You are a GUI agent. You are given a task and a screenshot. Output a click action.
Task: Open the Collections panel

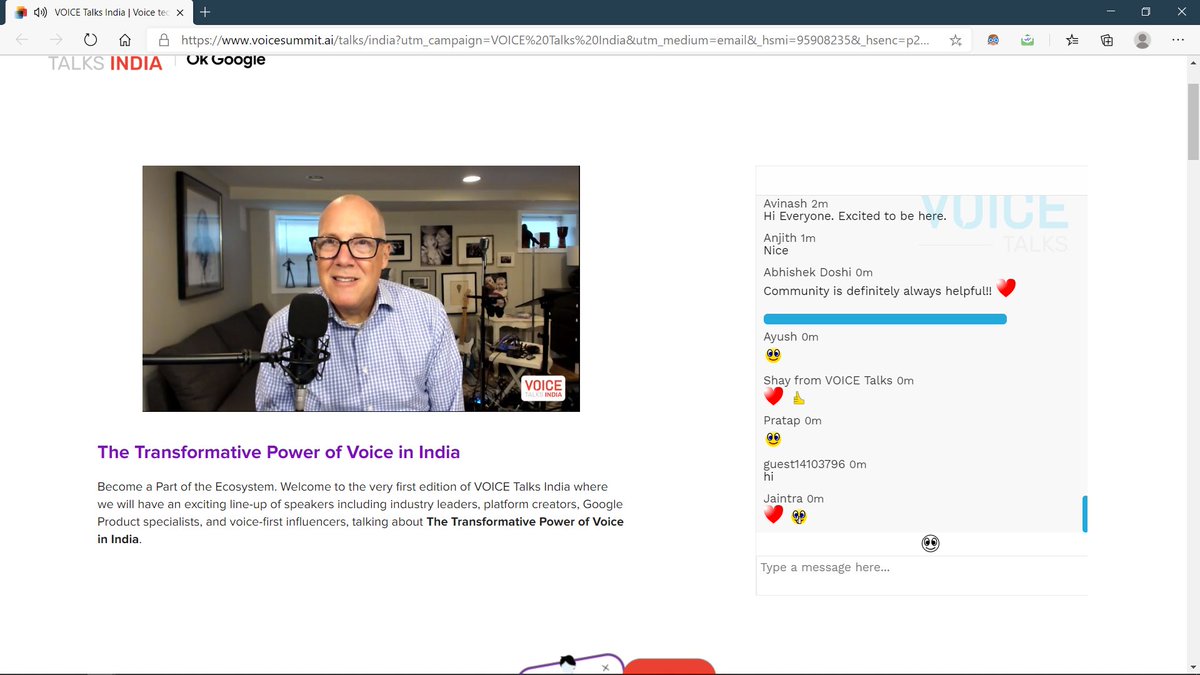[1106, 40]
